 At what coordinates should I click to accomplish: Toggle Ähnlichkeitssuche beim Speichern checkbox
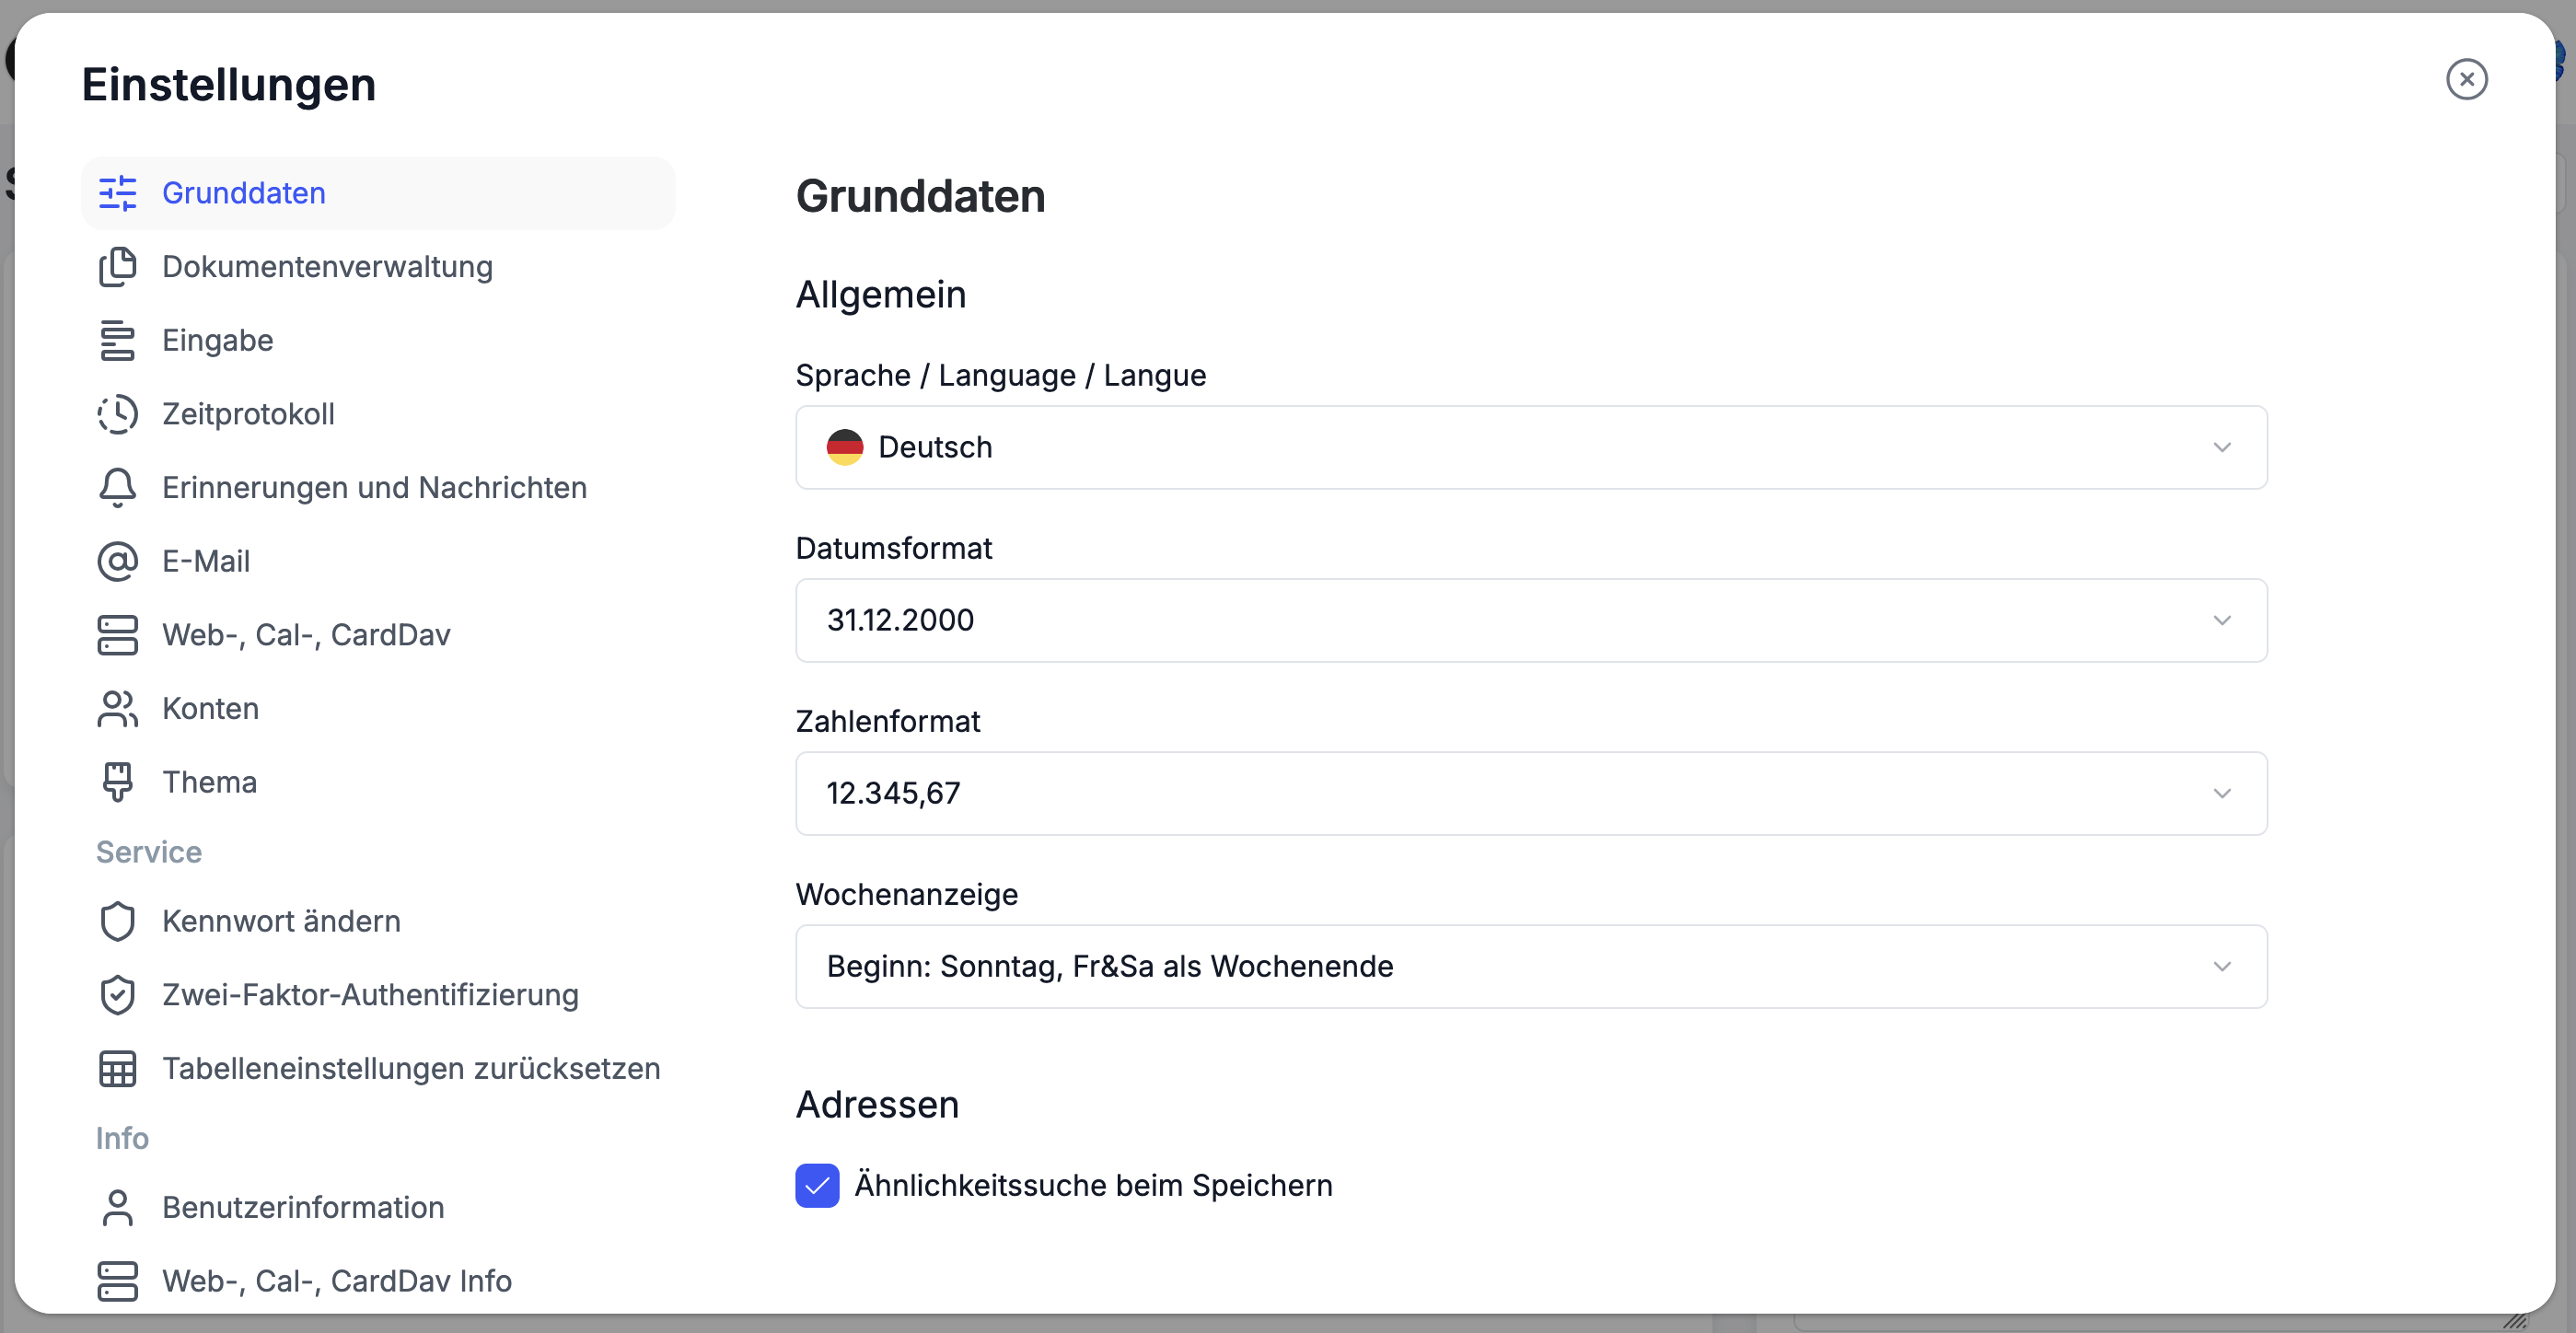(x=817, y=1185)
